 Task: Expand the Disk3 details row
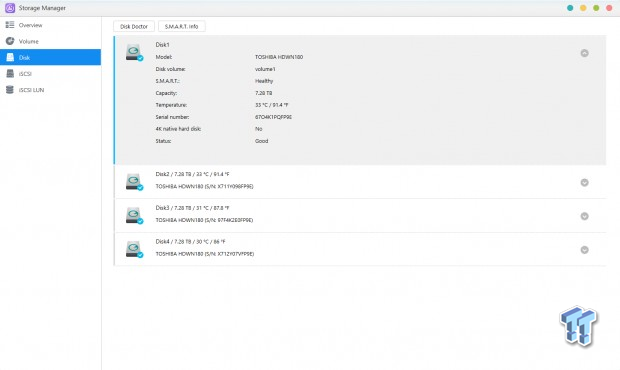(x=584, y=216)
